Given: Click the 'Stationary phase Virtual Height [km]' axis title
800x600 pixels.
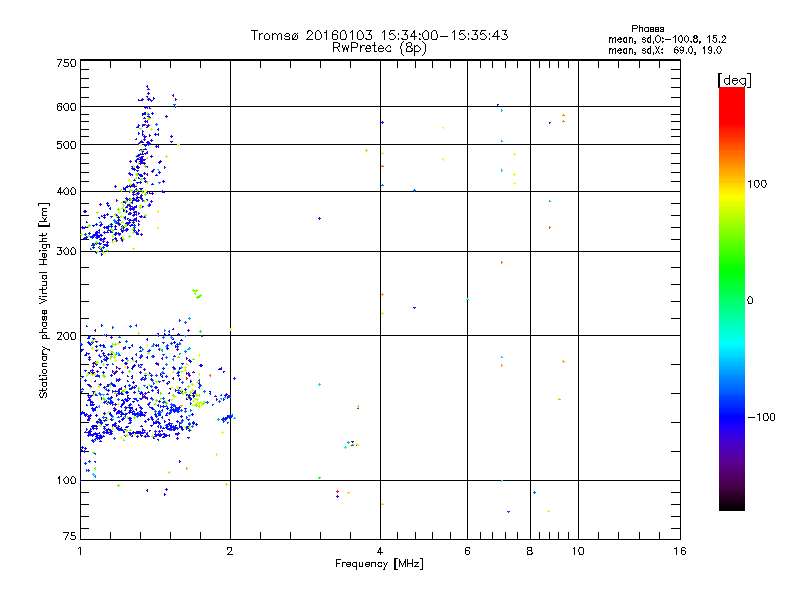Looking at the screenshot, I should pyautogui.click(x=43, y=300).
